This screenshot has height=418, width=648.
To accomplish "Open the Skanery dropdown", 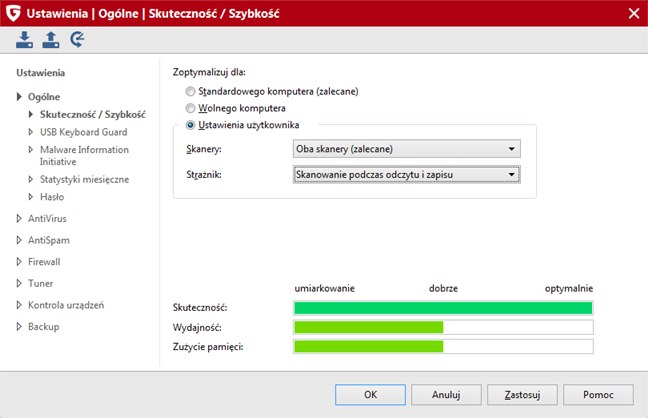I will point(407,149).
